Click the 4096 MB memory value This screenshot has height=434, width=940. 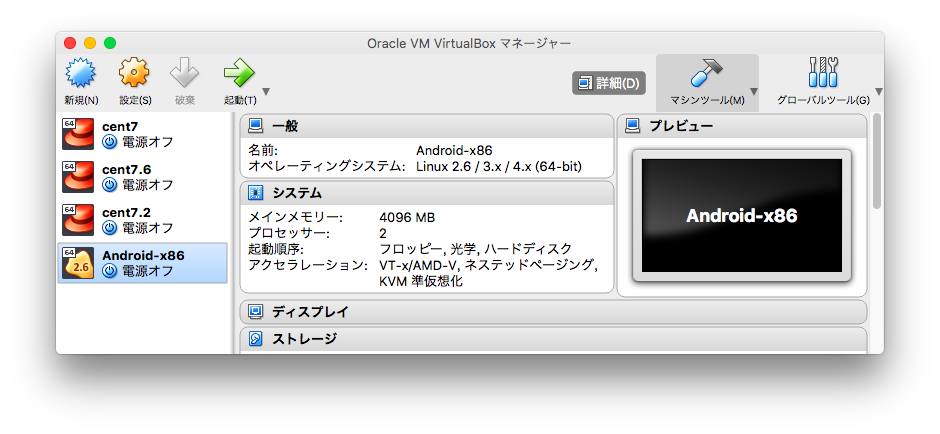click(407, 218)
